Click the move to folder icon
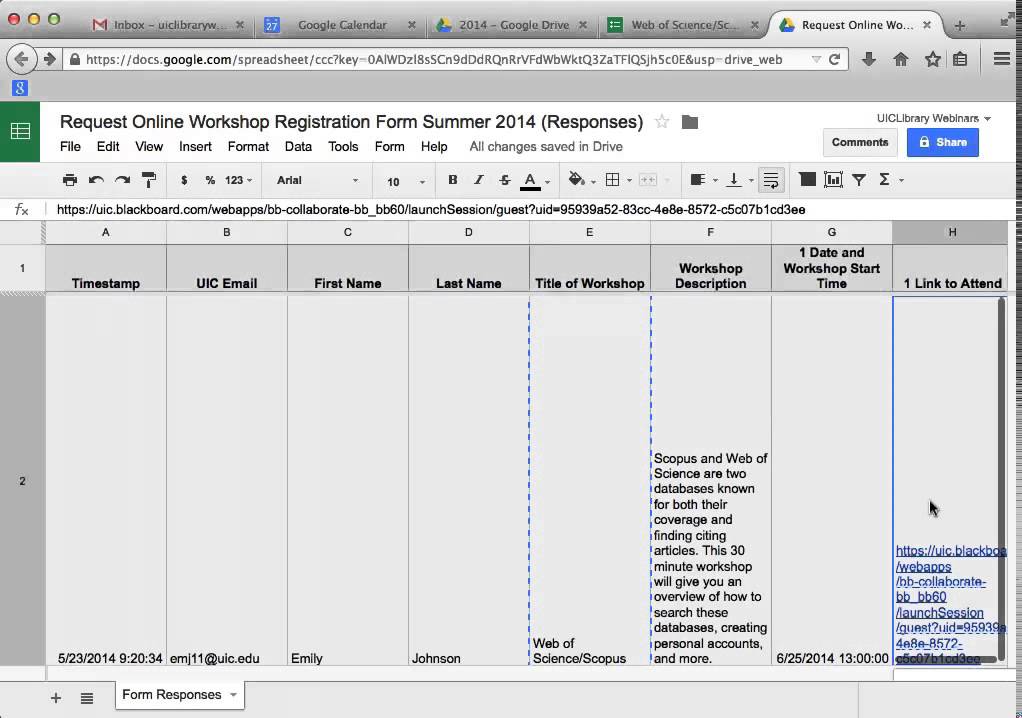The width and height of the screenshot is (1022, 718). click(x=690, y=122)
